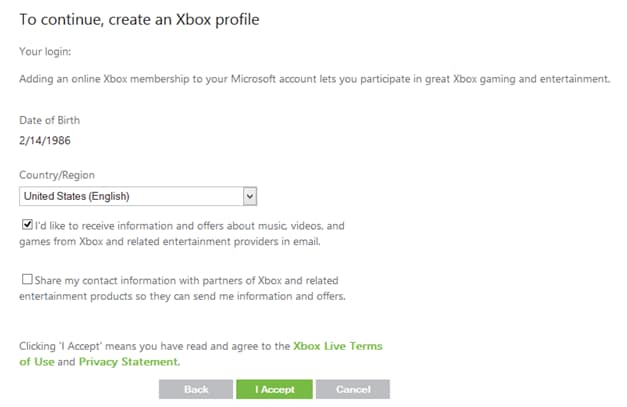Uncheck the email offers from Xbox checkbox

point(27,226)
